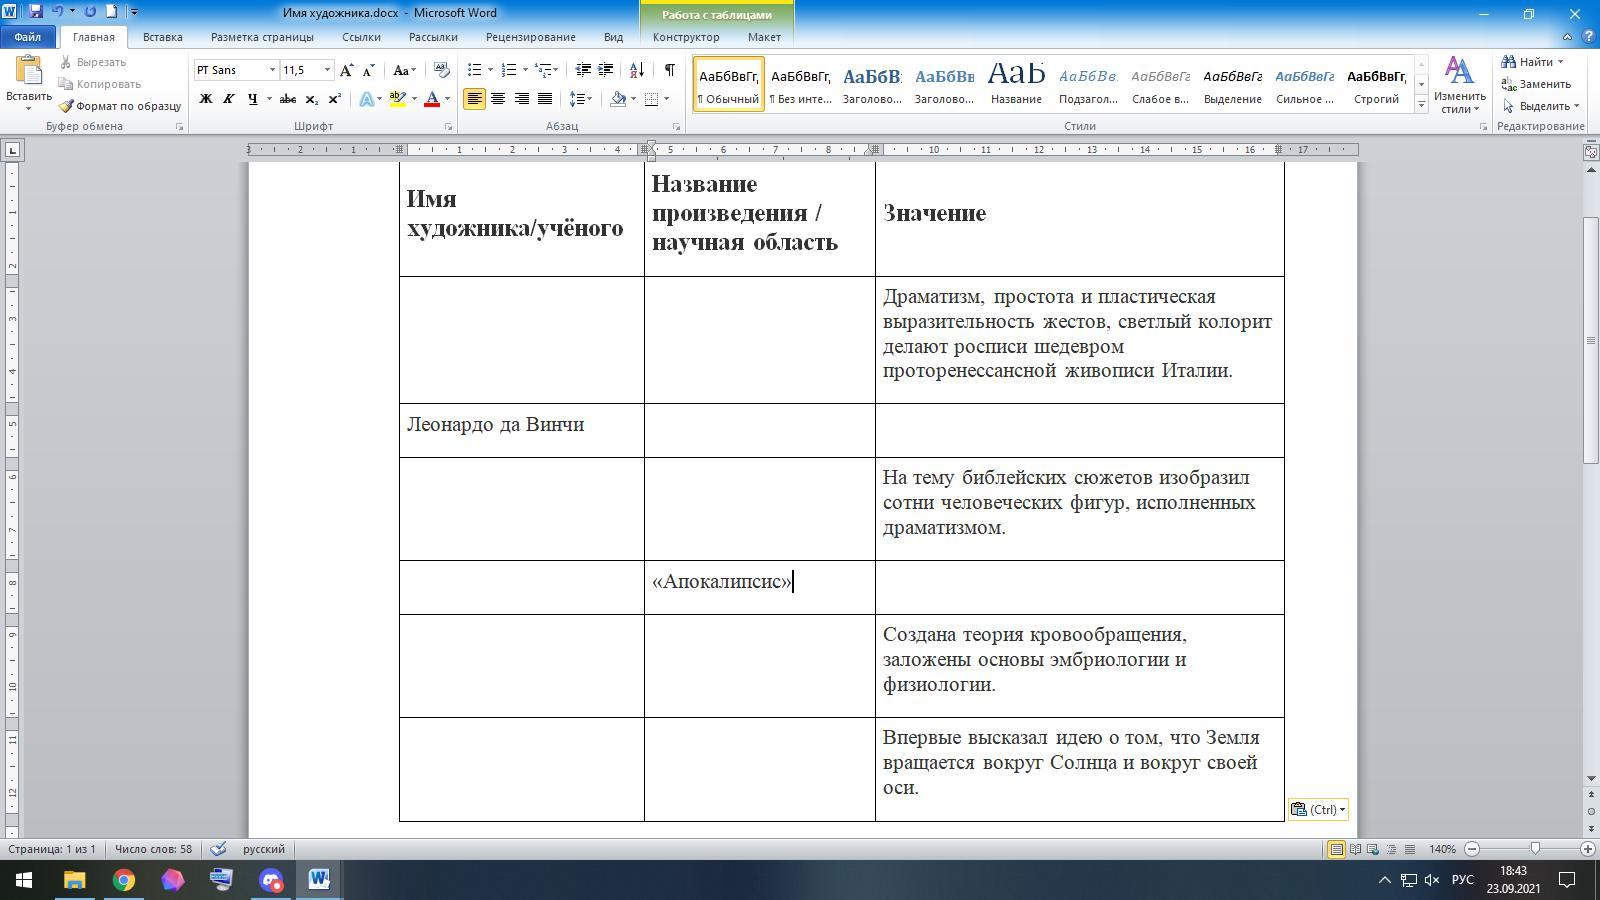Toggle bold formatting (Ж)
Viewport: 1600px width, 900px height.
pos(206,99)
